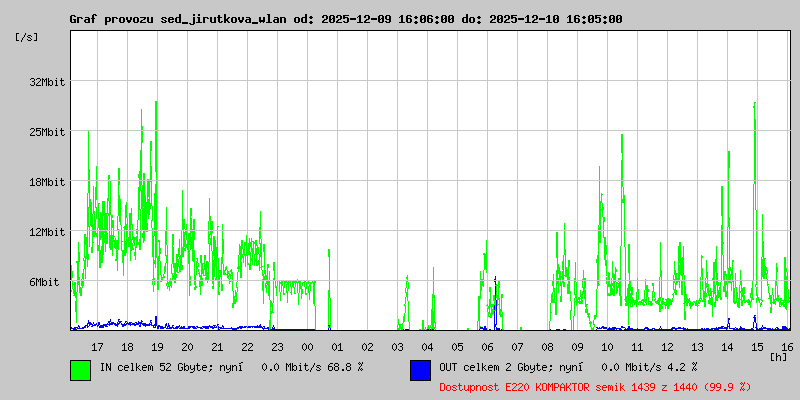The height and width of the screenshot is (400, 800).
Task: Click hour label 10 on time axis
Action: coord(607,347)
